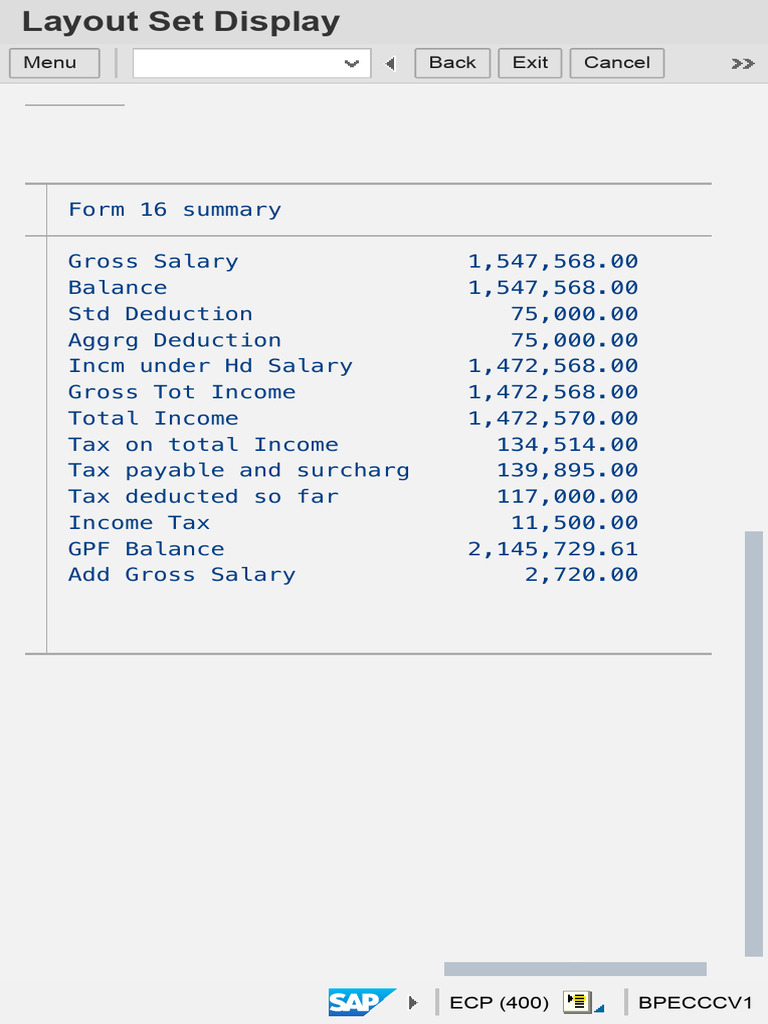Click the ECP (400) system label

tap(499, 1002)
